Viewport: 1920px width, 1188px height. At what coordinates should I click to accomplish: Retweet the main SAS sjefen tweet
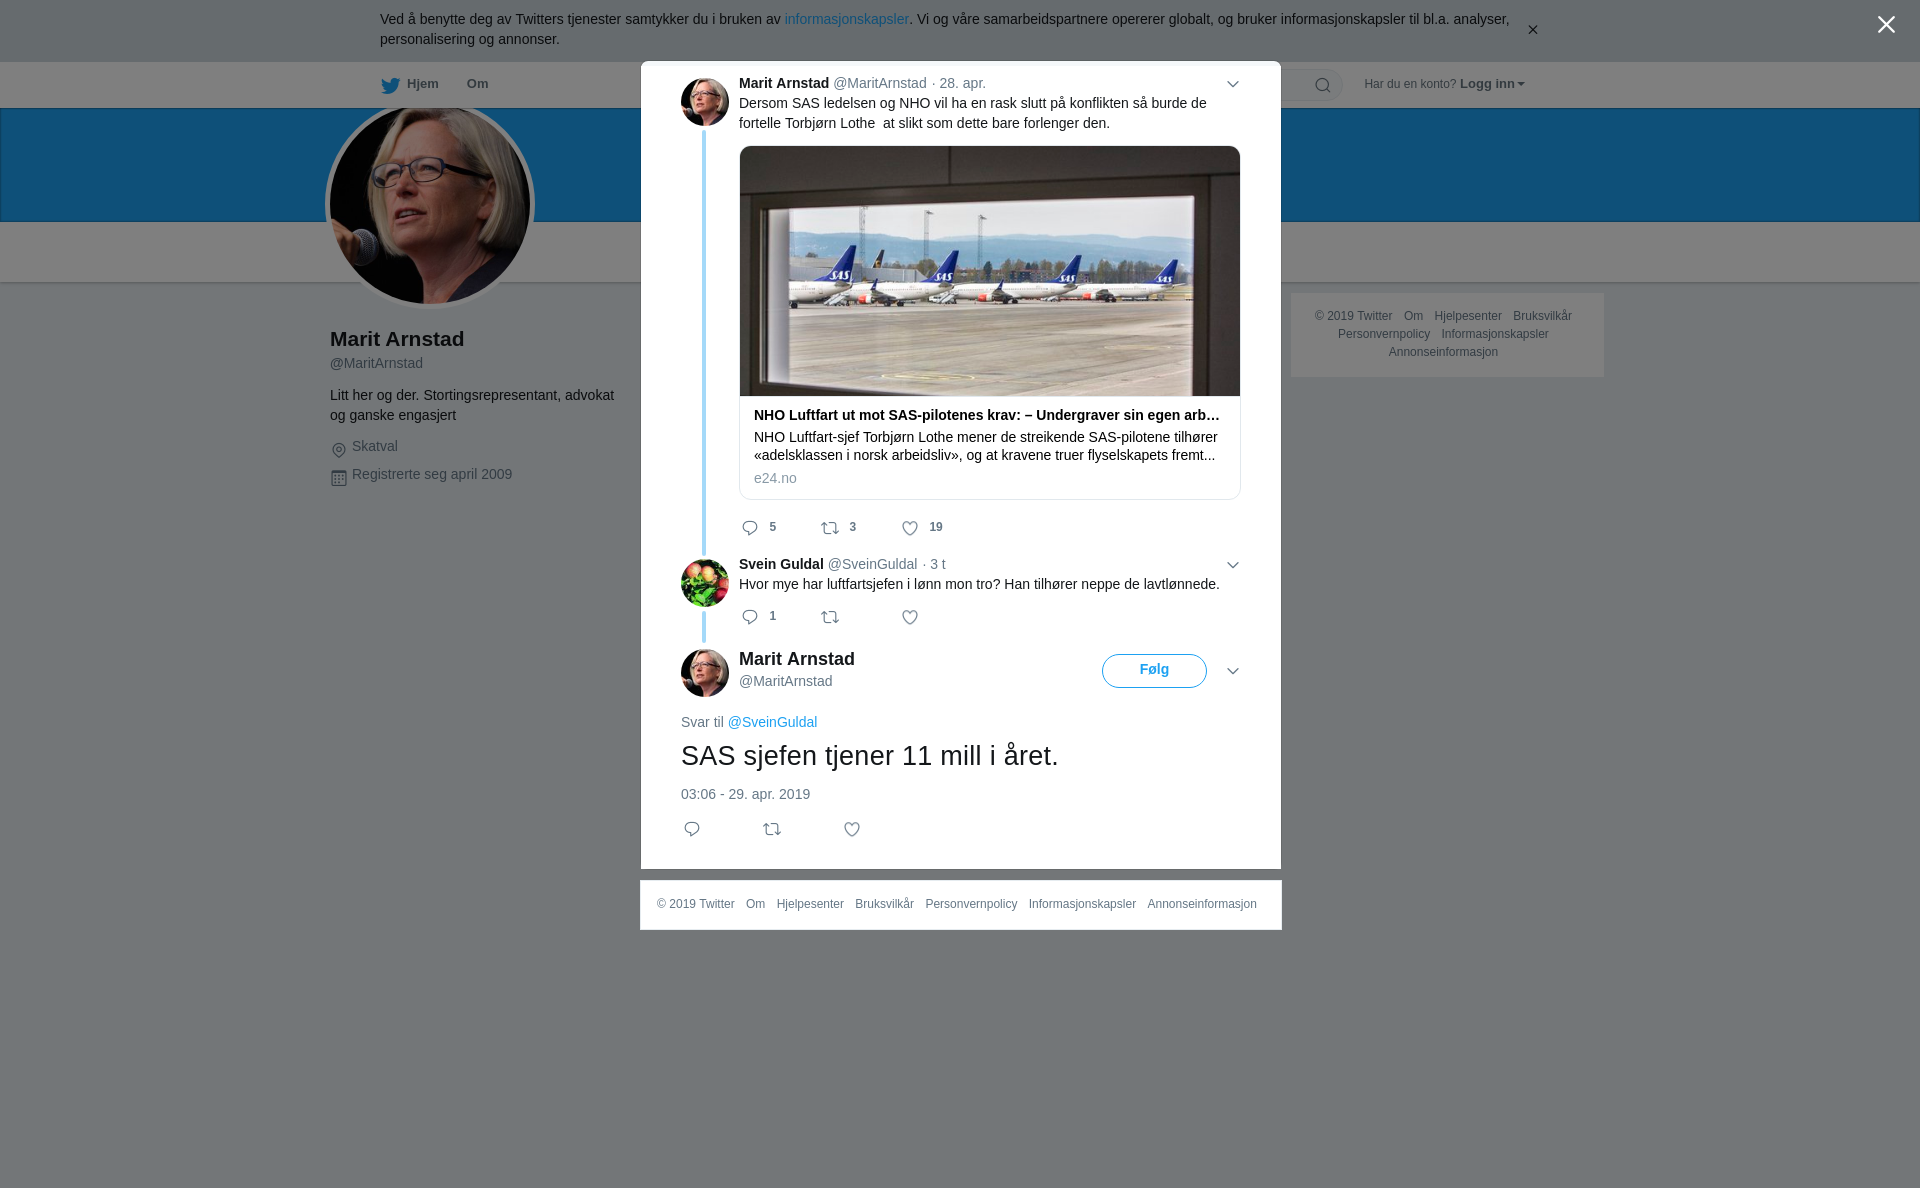(772, 829)
